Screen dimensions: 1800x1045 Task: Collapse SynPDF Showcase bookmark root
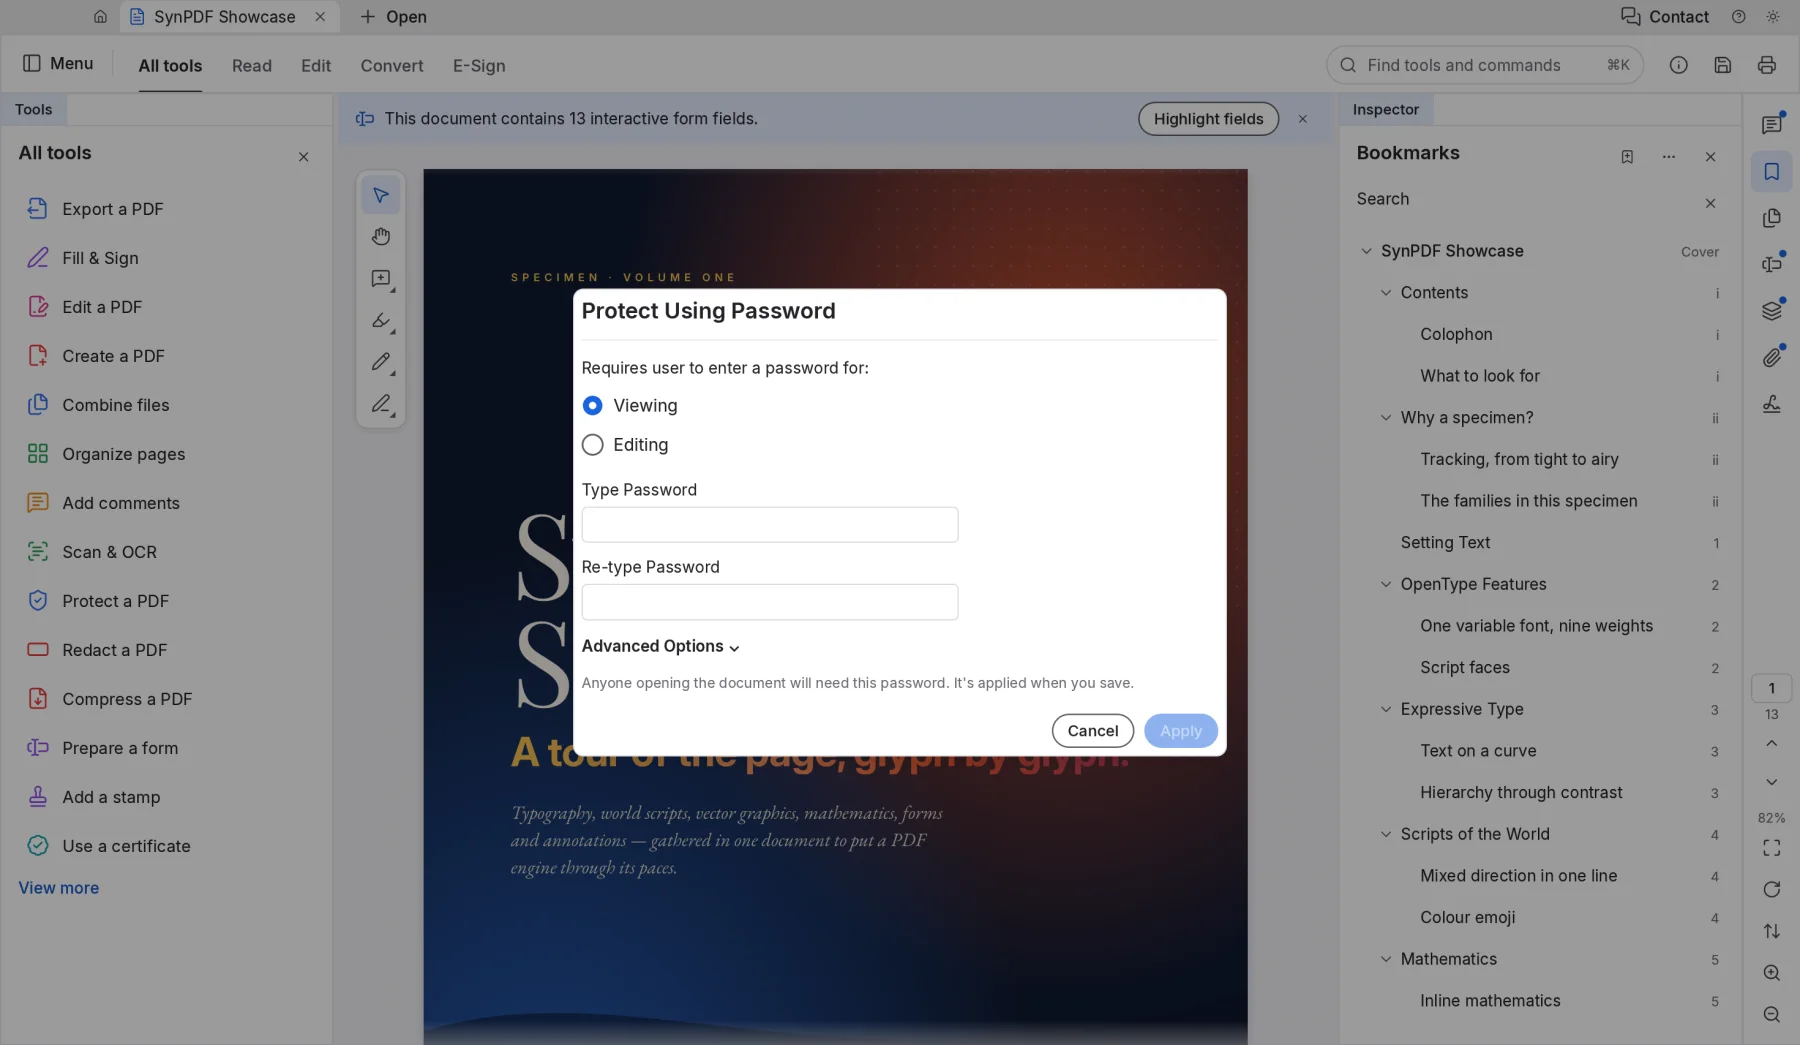(x=1366, y=251)
